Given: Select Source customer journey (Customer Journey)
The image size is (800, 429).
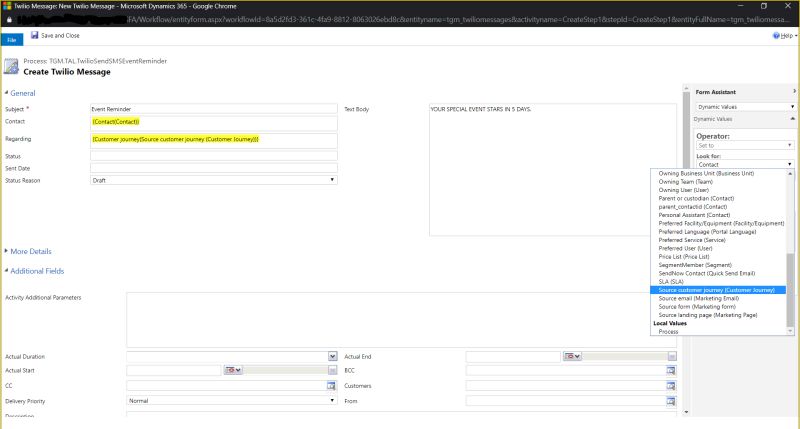Looking at the screenshot, I should click(x=718, y=290).
